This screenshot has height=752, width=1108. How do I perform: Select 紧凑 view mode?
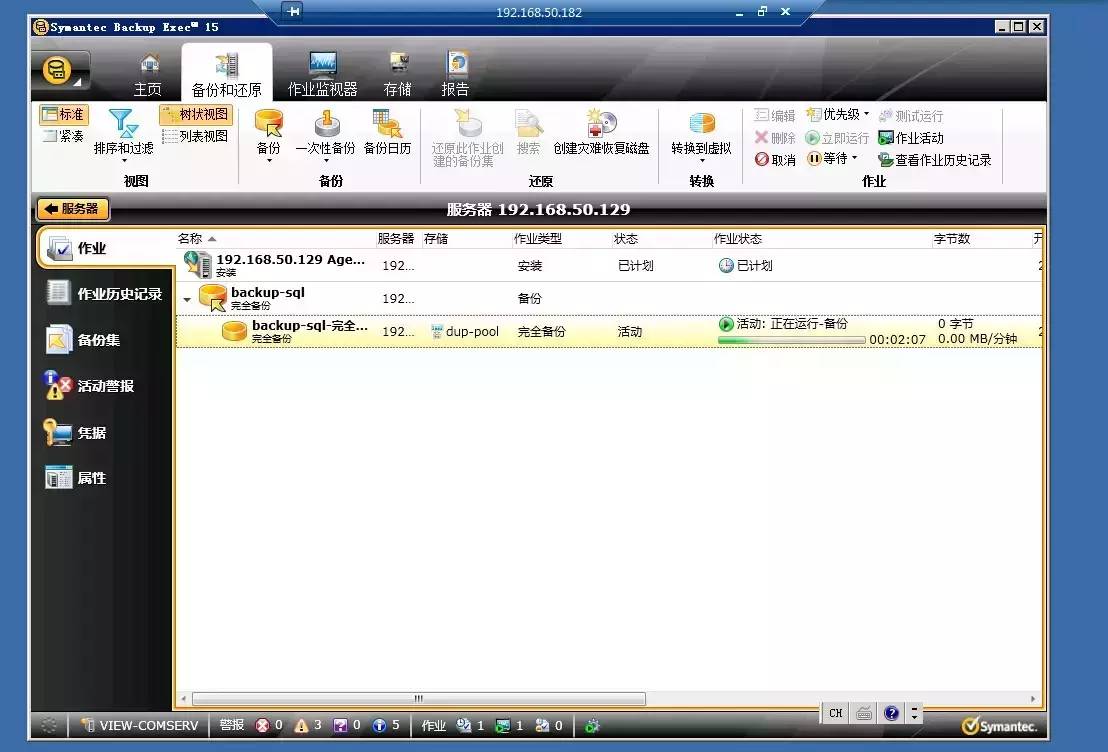point(64,136)
